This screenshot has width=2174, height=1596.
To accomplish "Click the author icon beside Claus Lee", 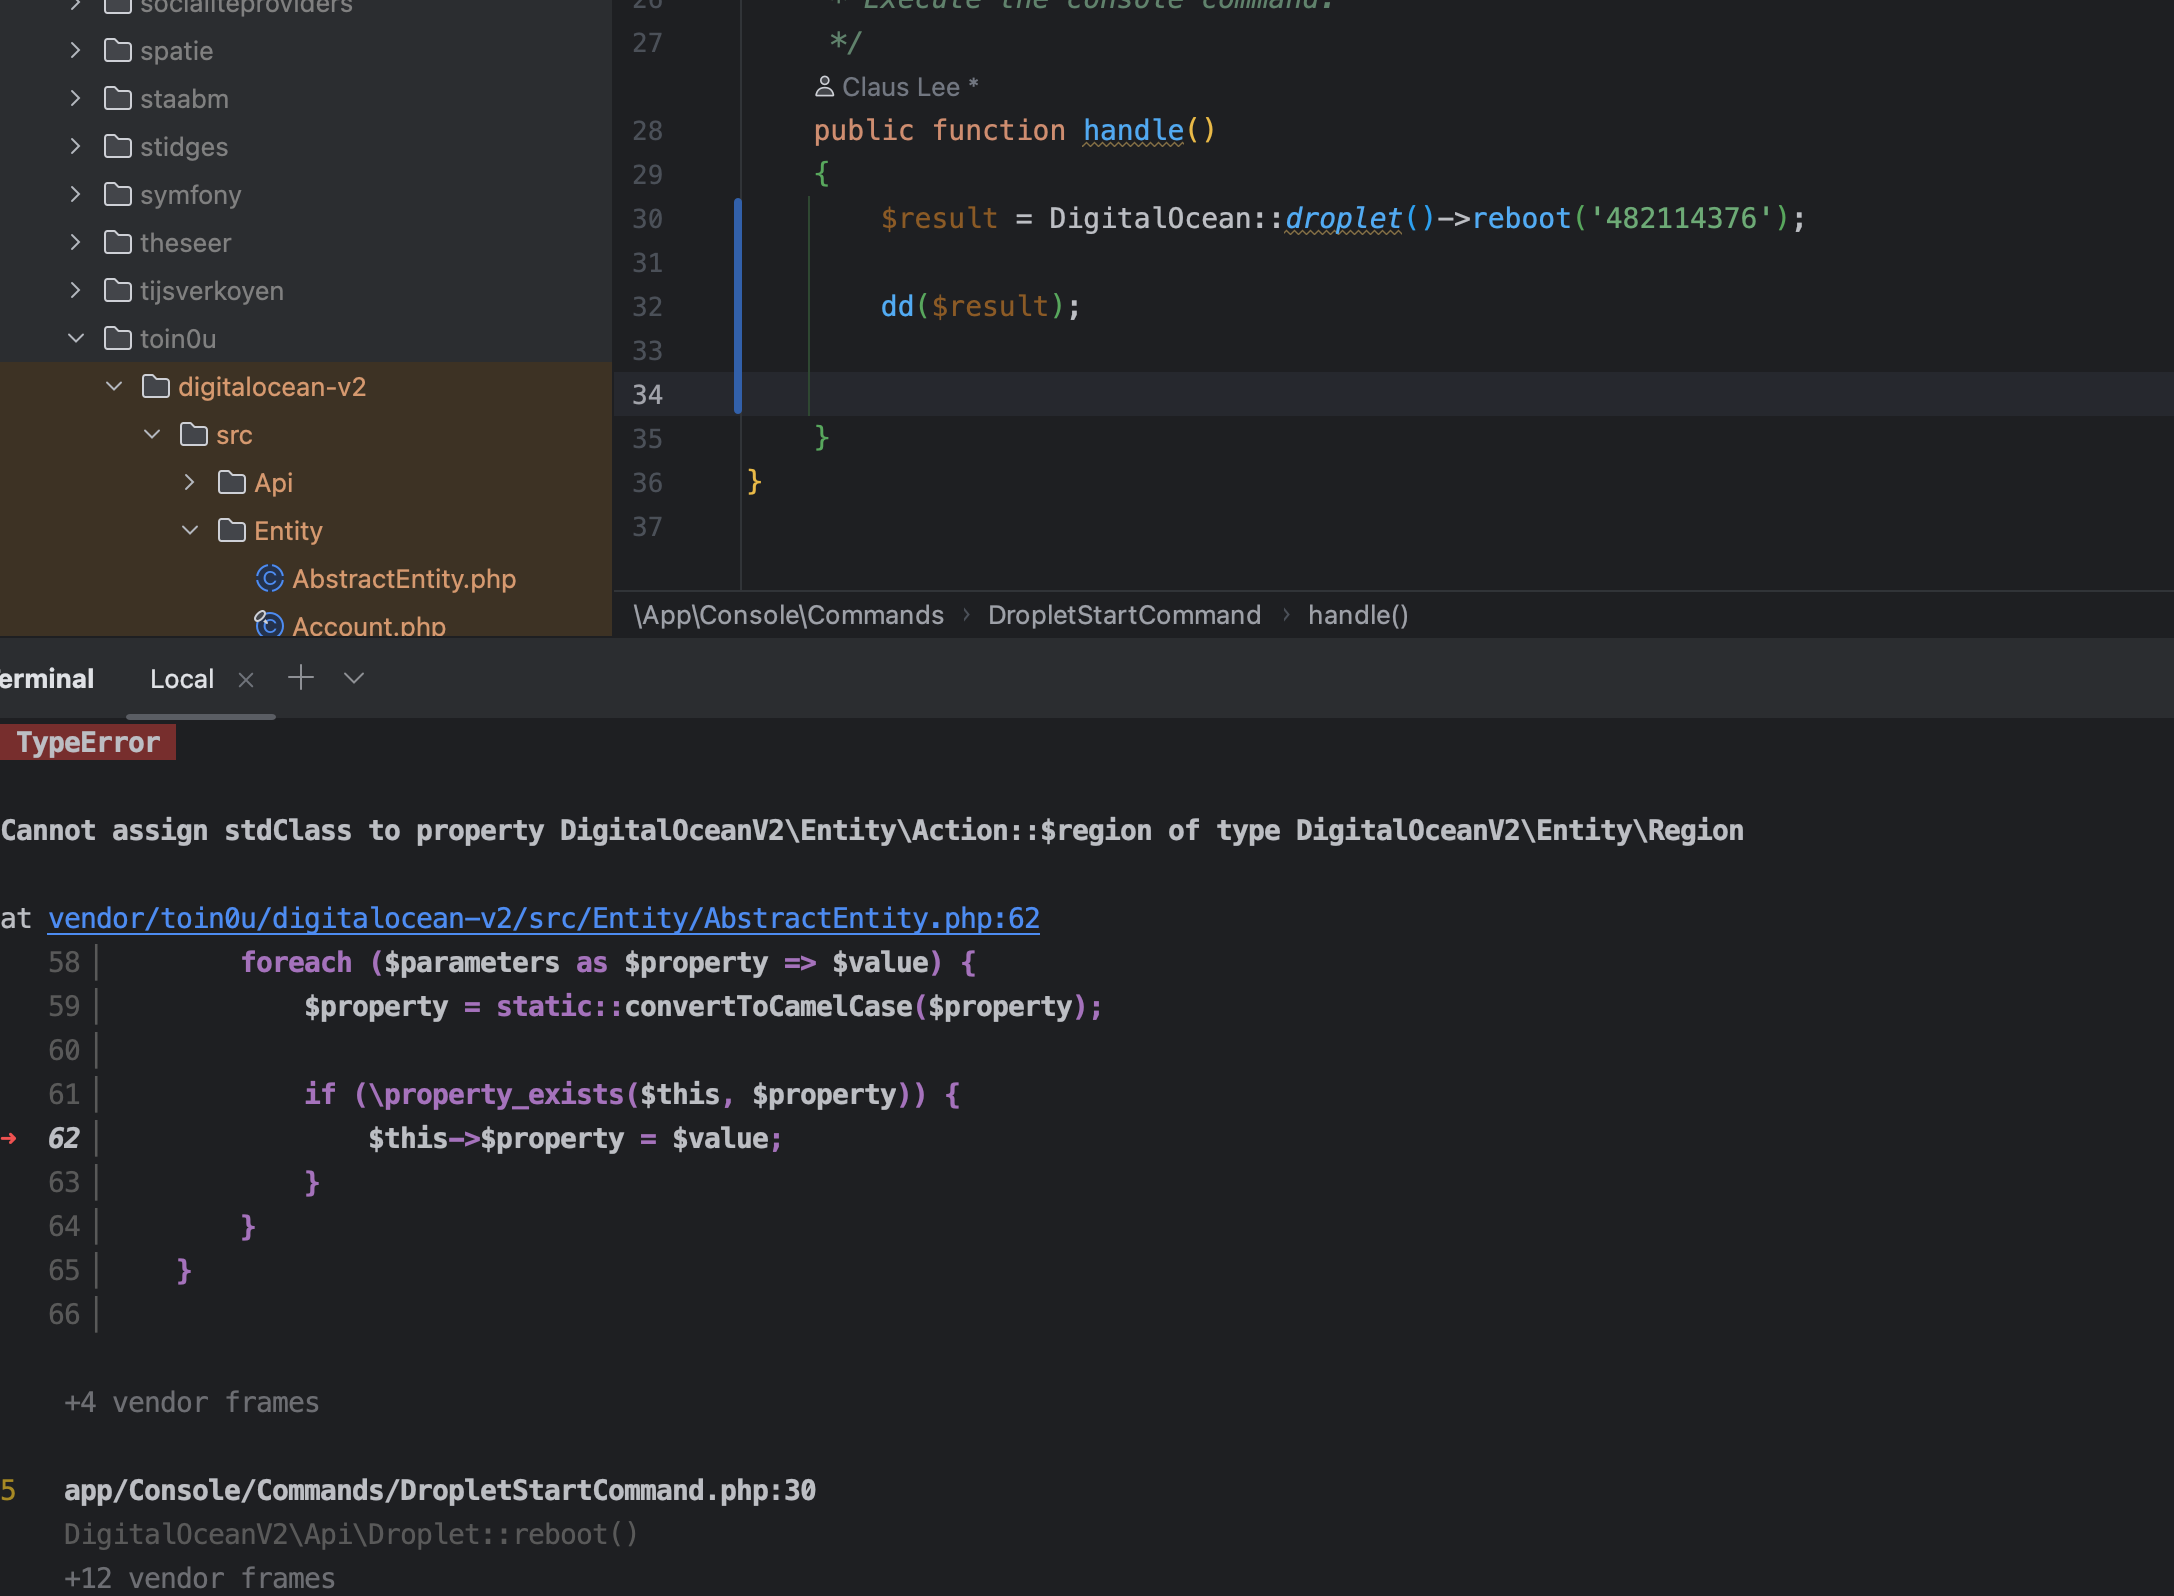I will pyautogui.click(x=824, y=87).
